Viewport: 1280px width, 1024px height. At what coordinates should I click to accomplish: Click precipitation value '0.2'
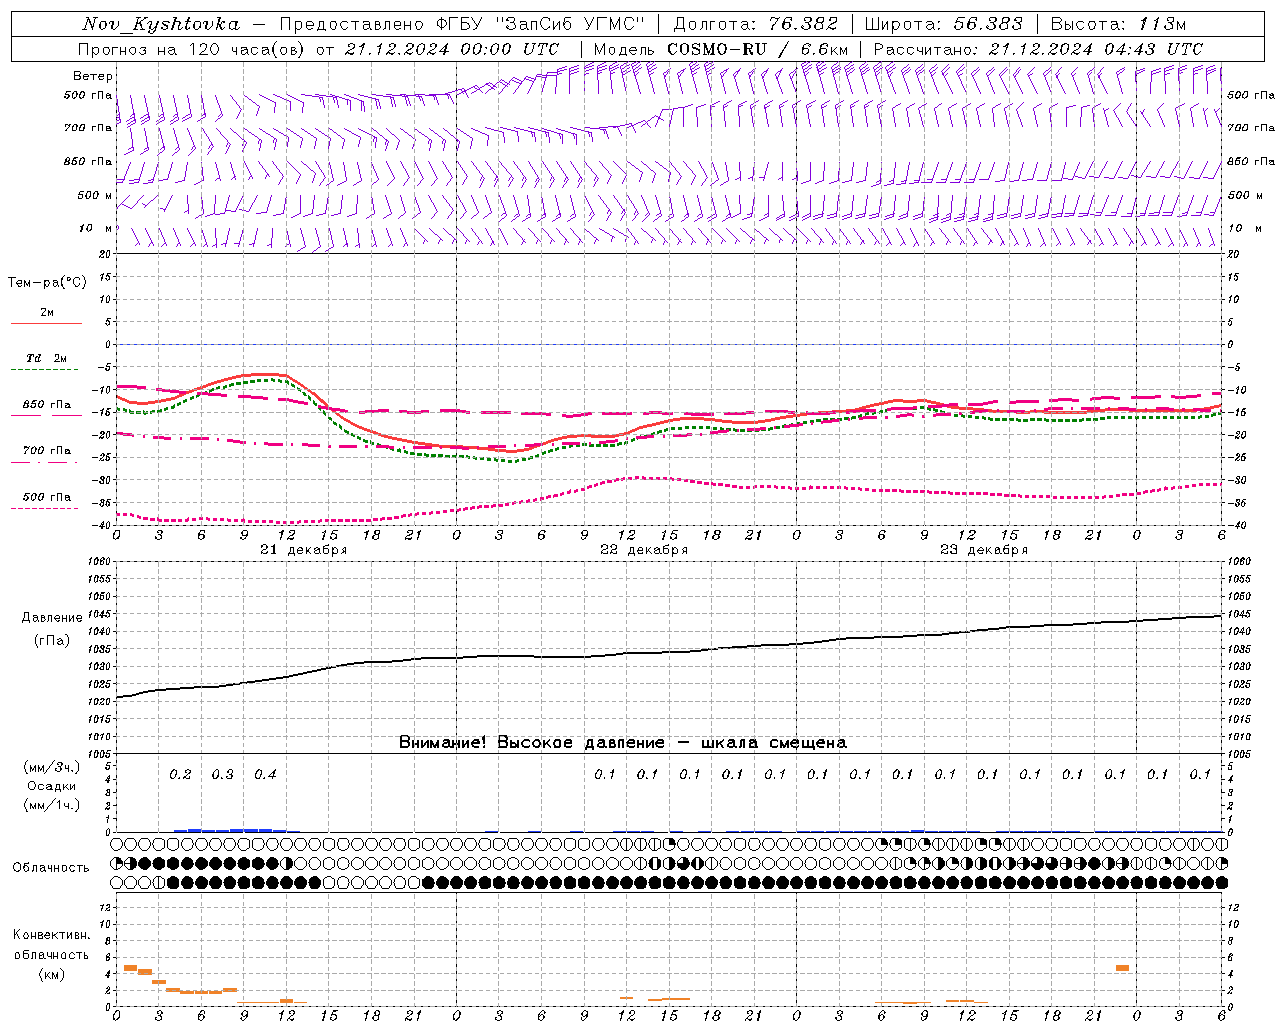[x=180, y=774]
